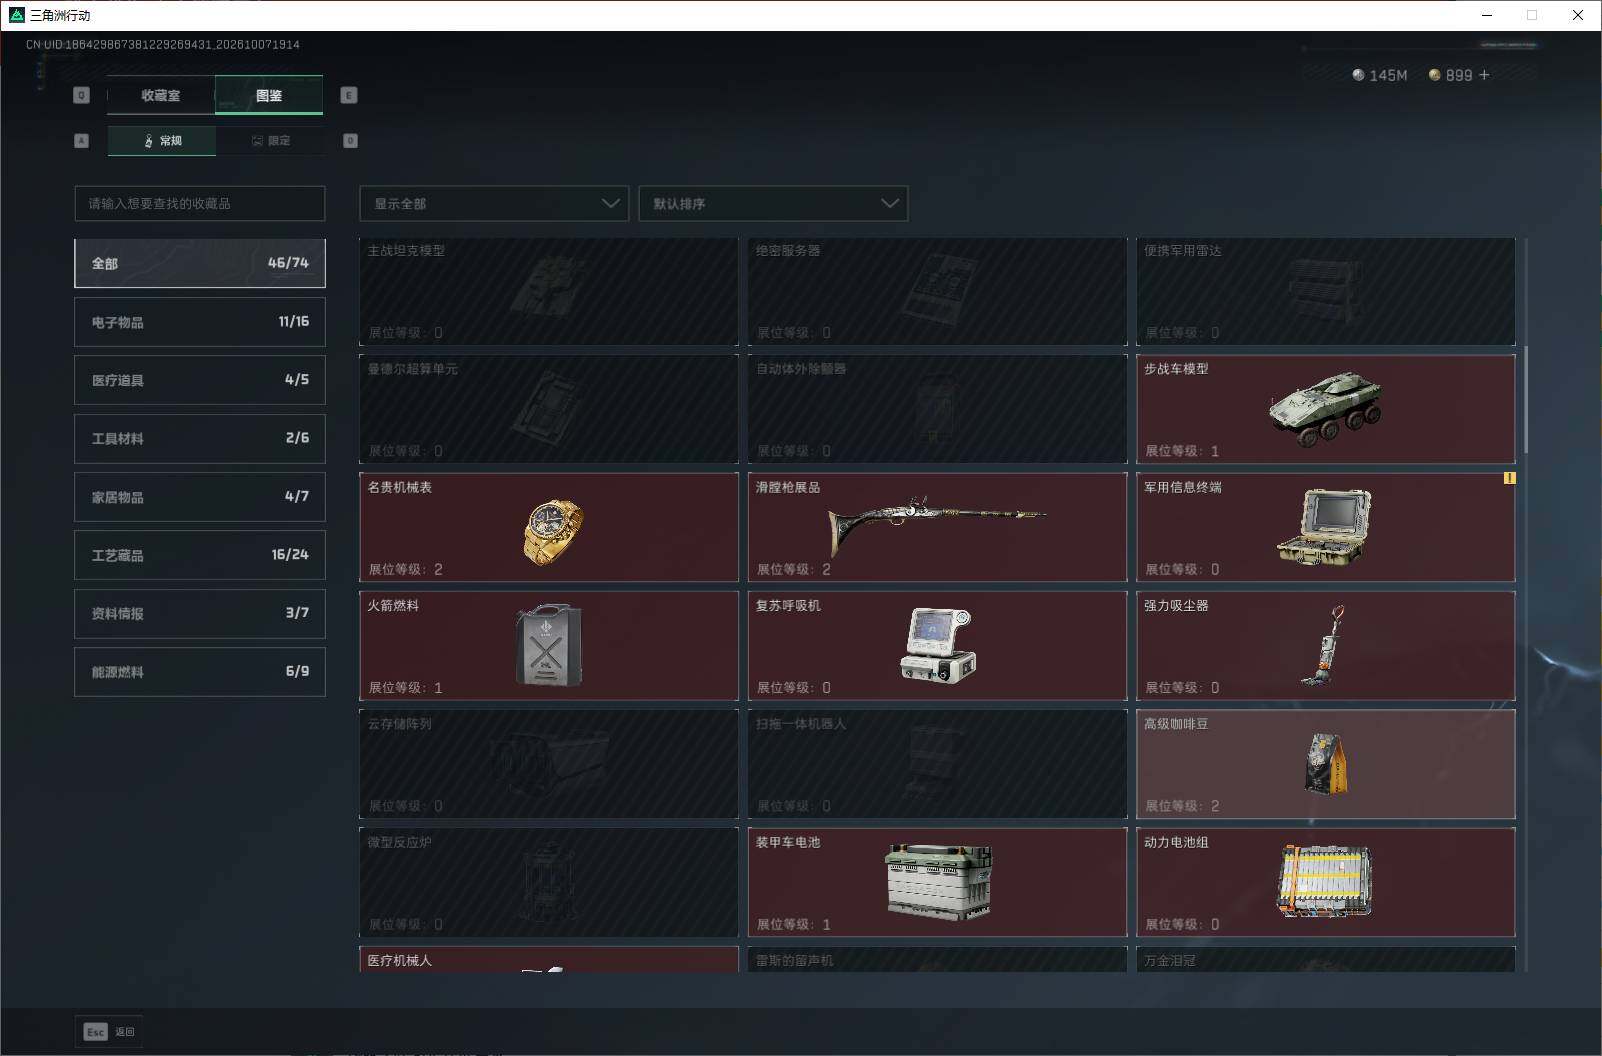Click the yellow alert badge on 军用信息终端

click(1509, 478)
